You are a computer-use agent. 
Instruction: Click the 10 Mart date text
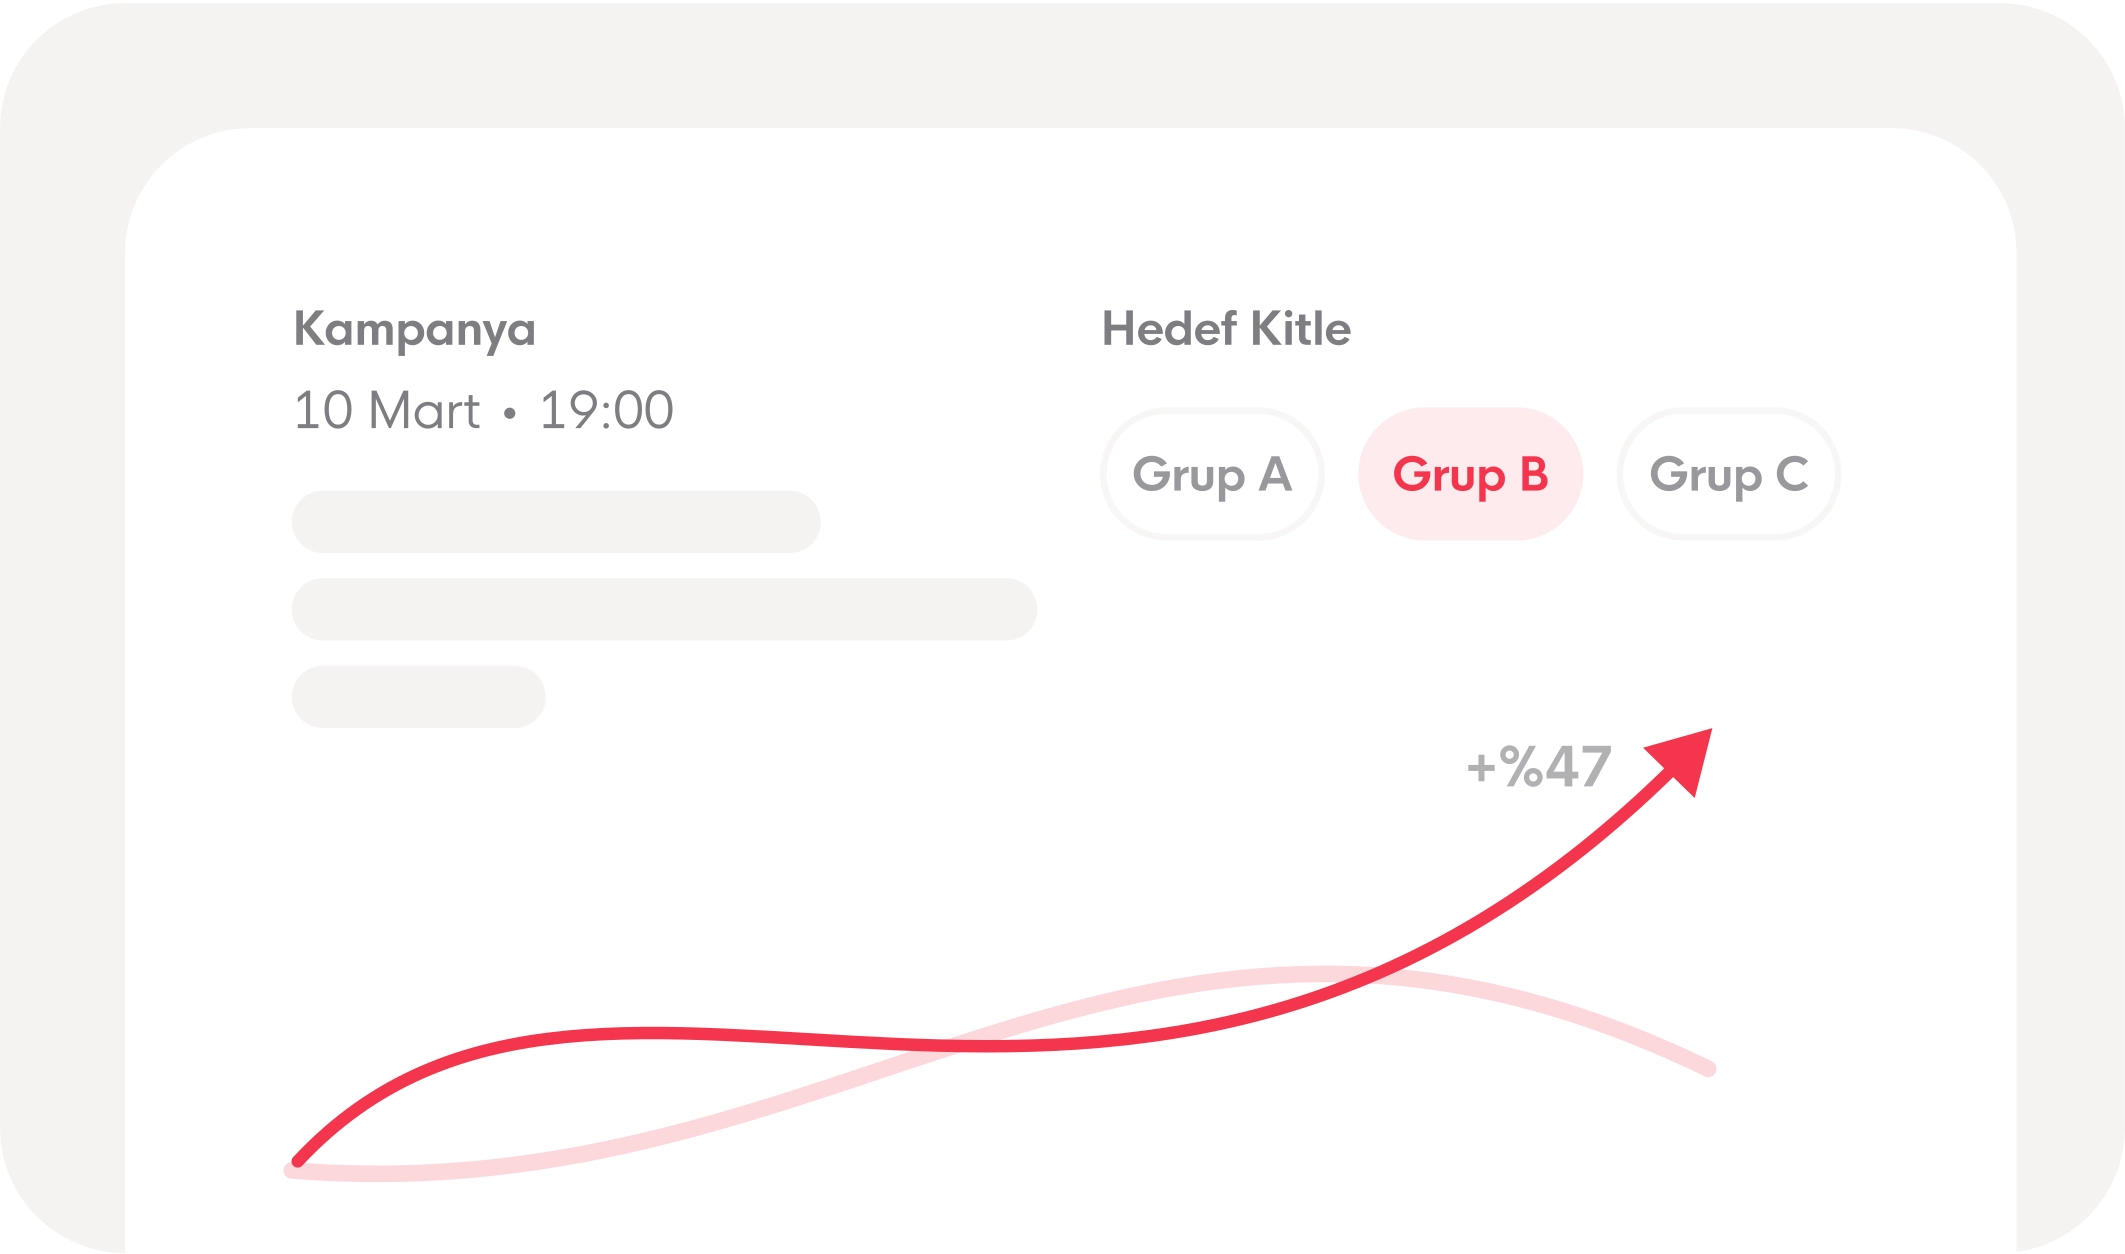coord(386,411)
